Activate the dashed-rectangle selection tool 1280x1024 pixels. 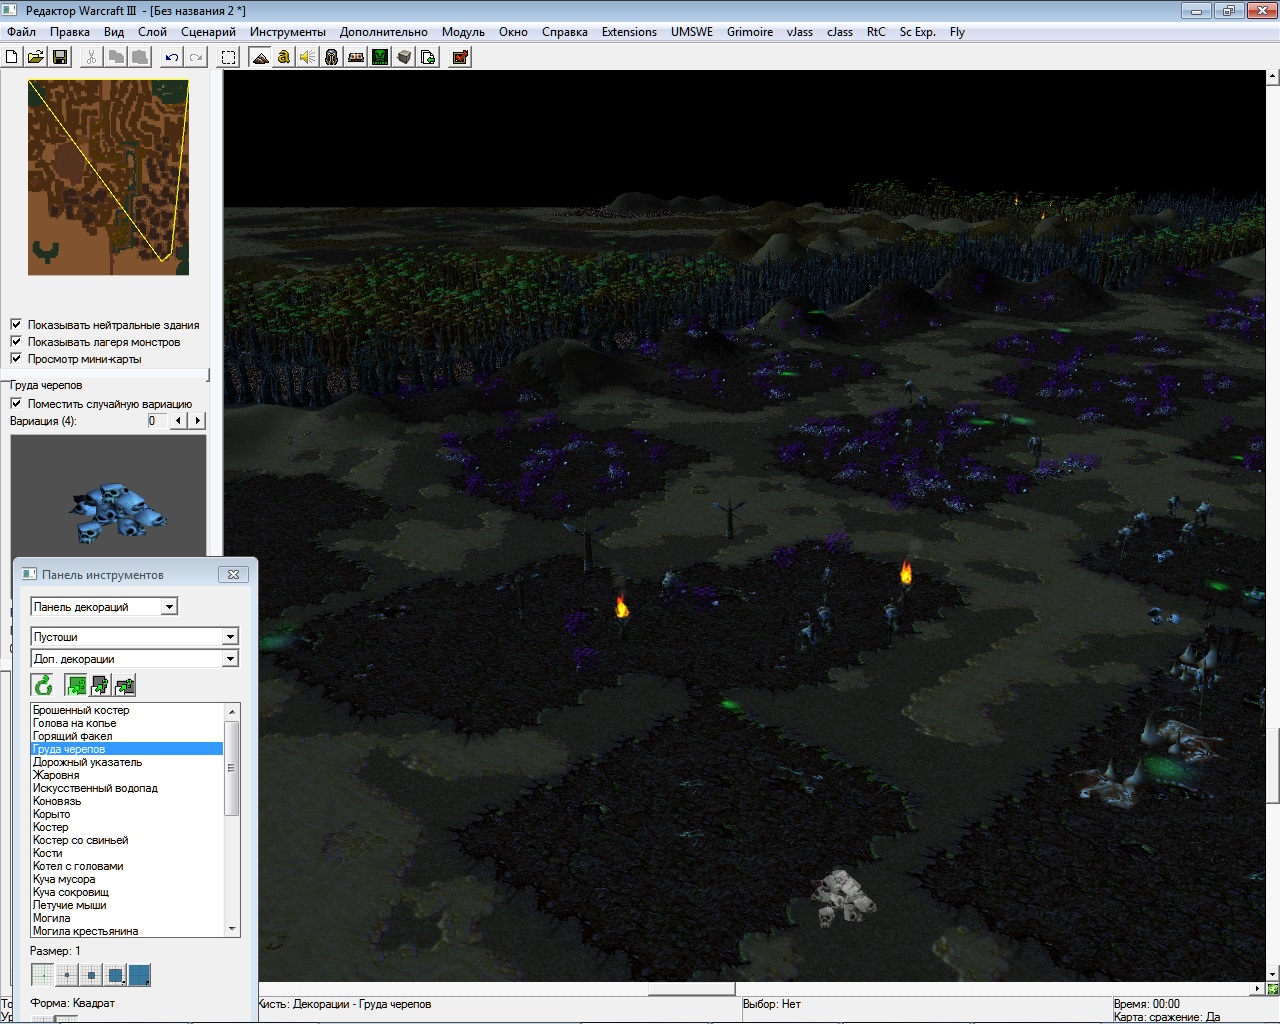229,57
